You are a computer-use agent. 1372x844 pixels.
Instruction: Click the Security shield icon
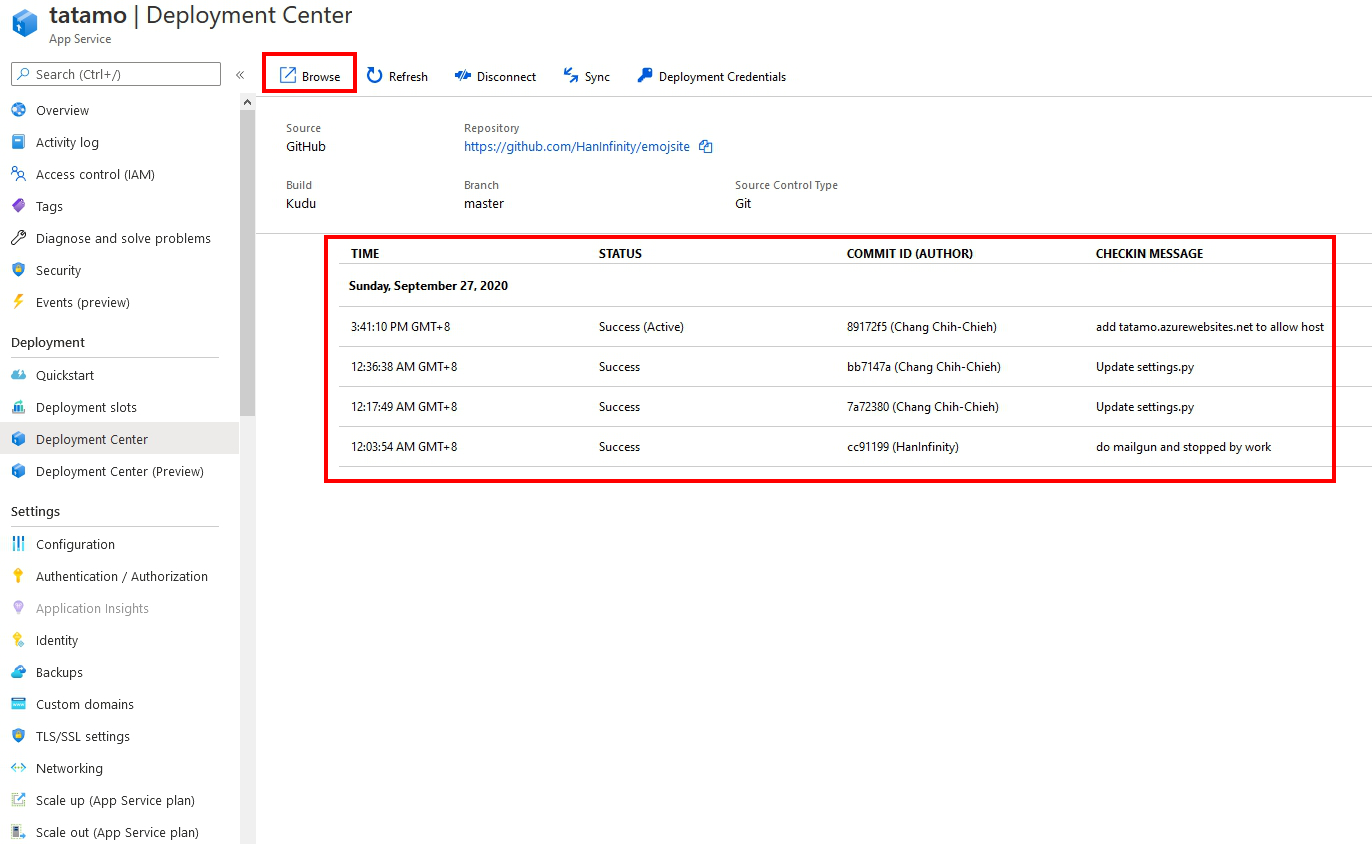[18, 270]
